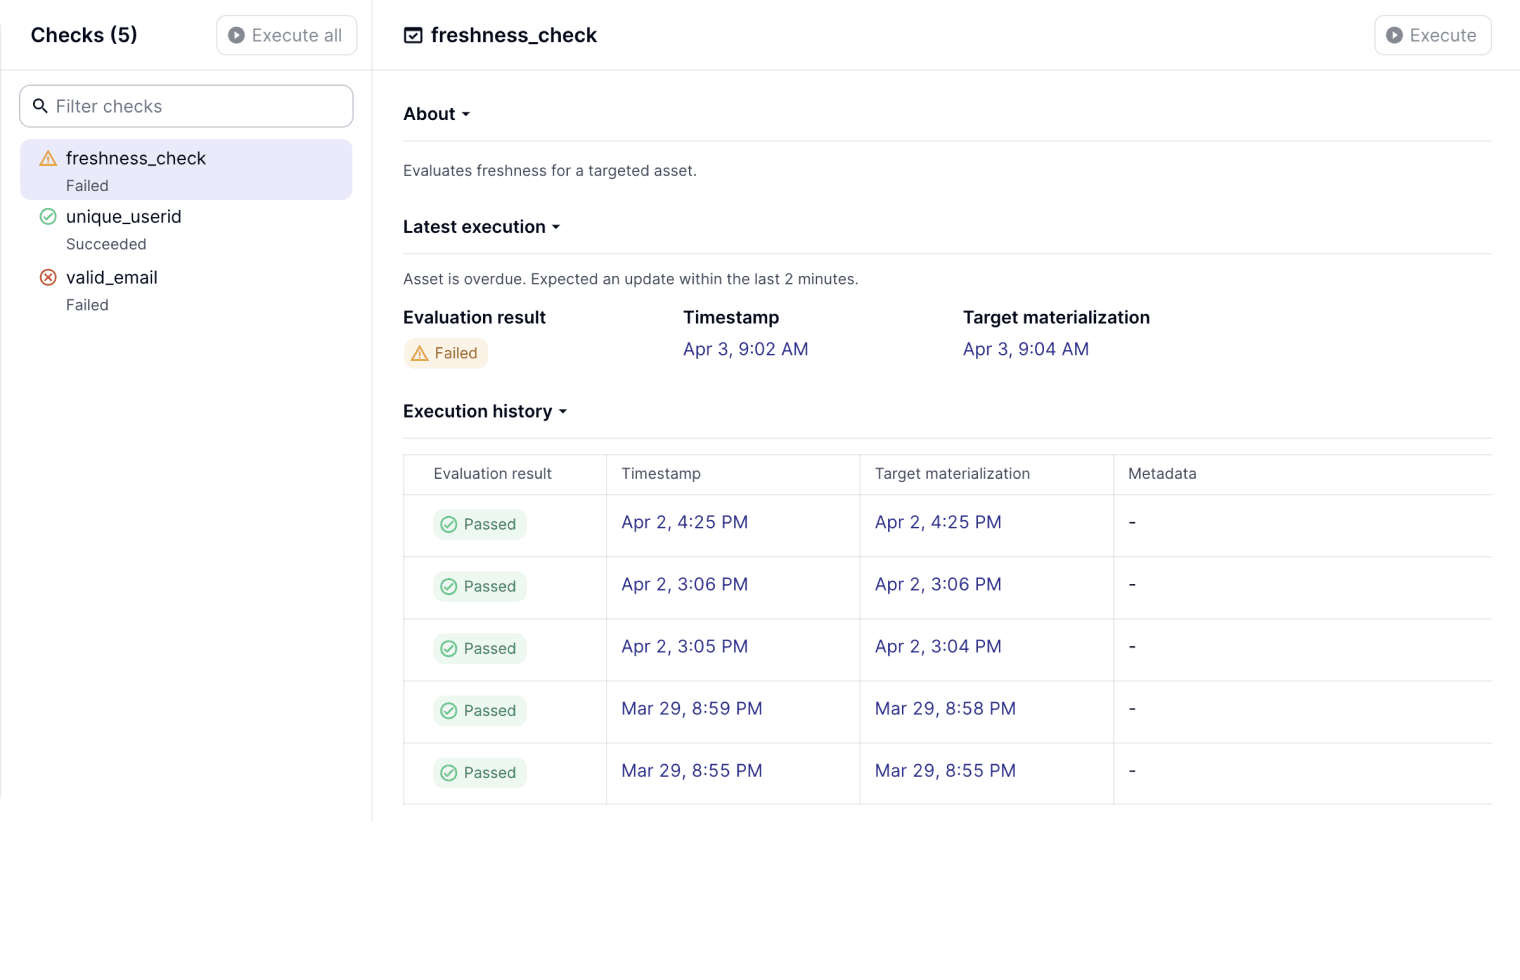
Task: Collapse the Execution history section
Action: (x=485, y=411)
